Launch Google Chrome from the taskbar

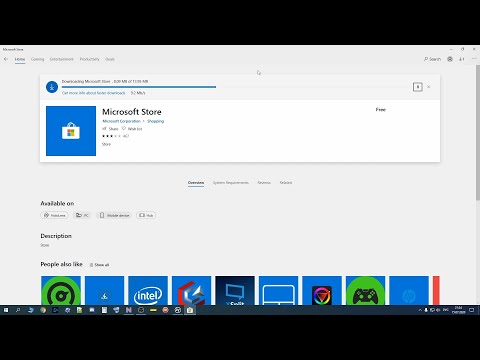pos(43,310)
